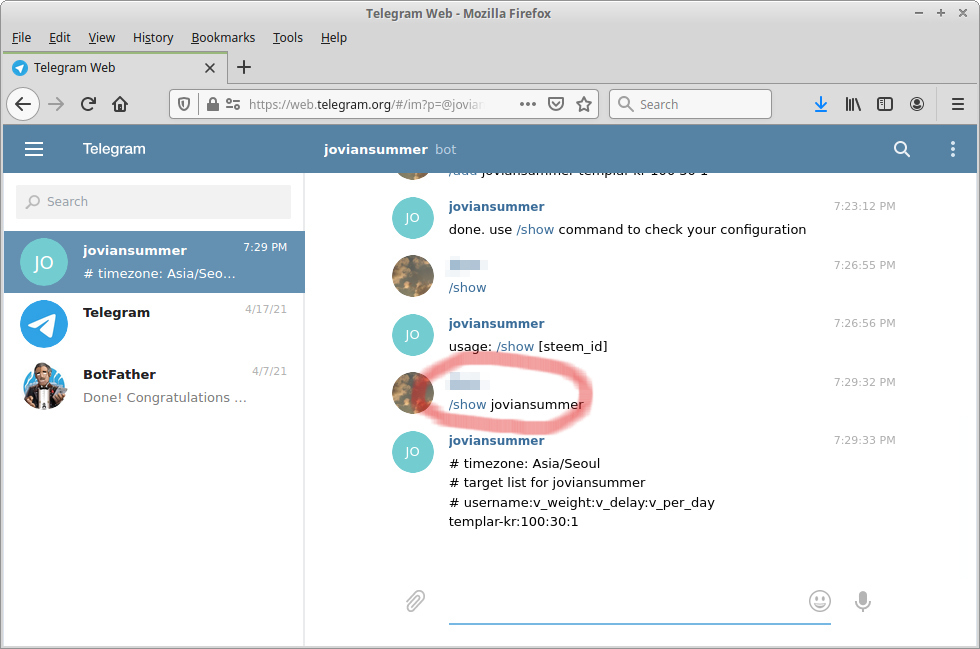Open the Bookmarks menu

223,38
